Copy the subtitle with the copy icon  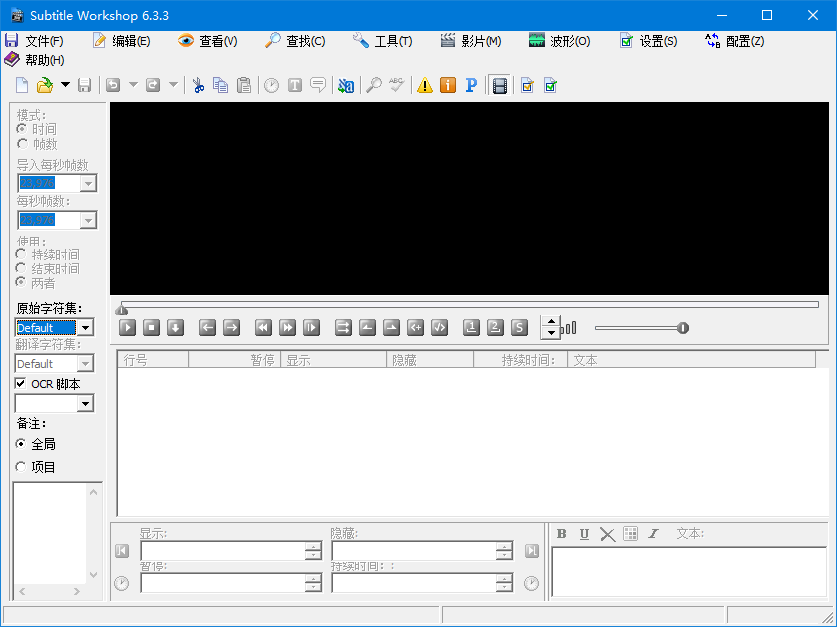pos(220,85)
